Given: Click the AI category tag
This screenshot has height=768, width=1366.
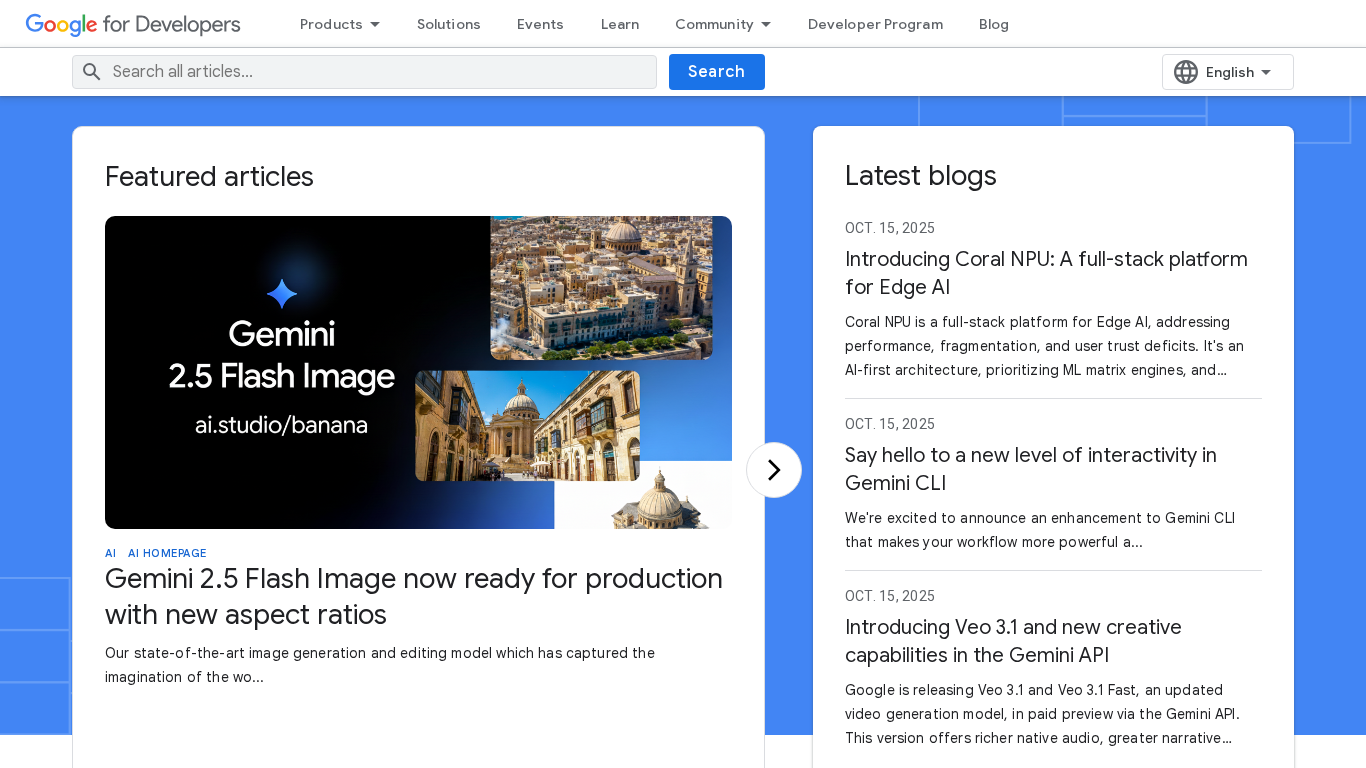Looking at the screenshot, I should point(110,553).
